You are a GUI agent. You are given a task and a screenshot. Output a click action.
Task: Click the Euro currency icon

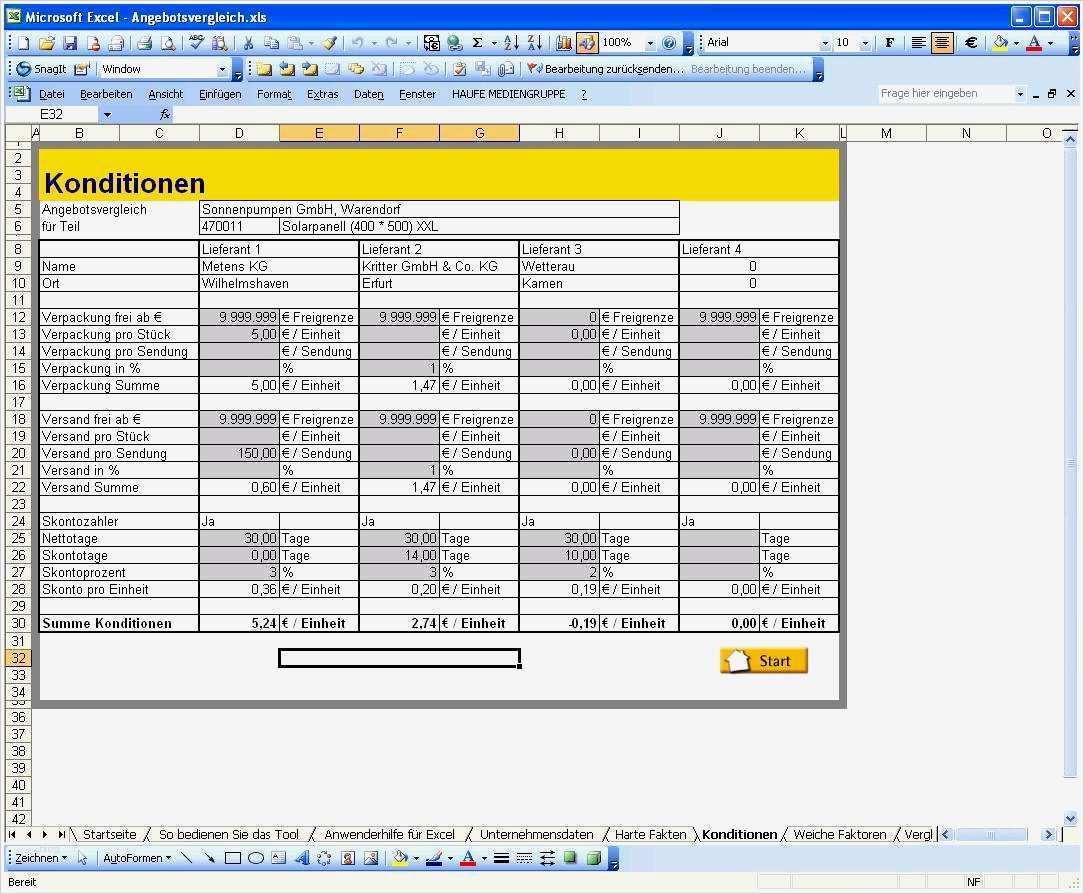tap(971, 42)
